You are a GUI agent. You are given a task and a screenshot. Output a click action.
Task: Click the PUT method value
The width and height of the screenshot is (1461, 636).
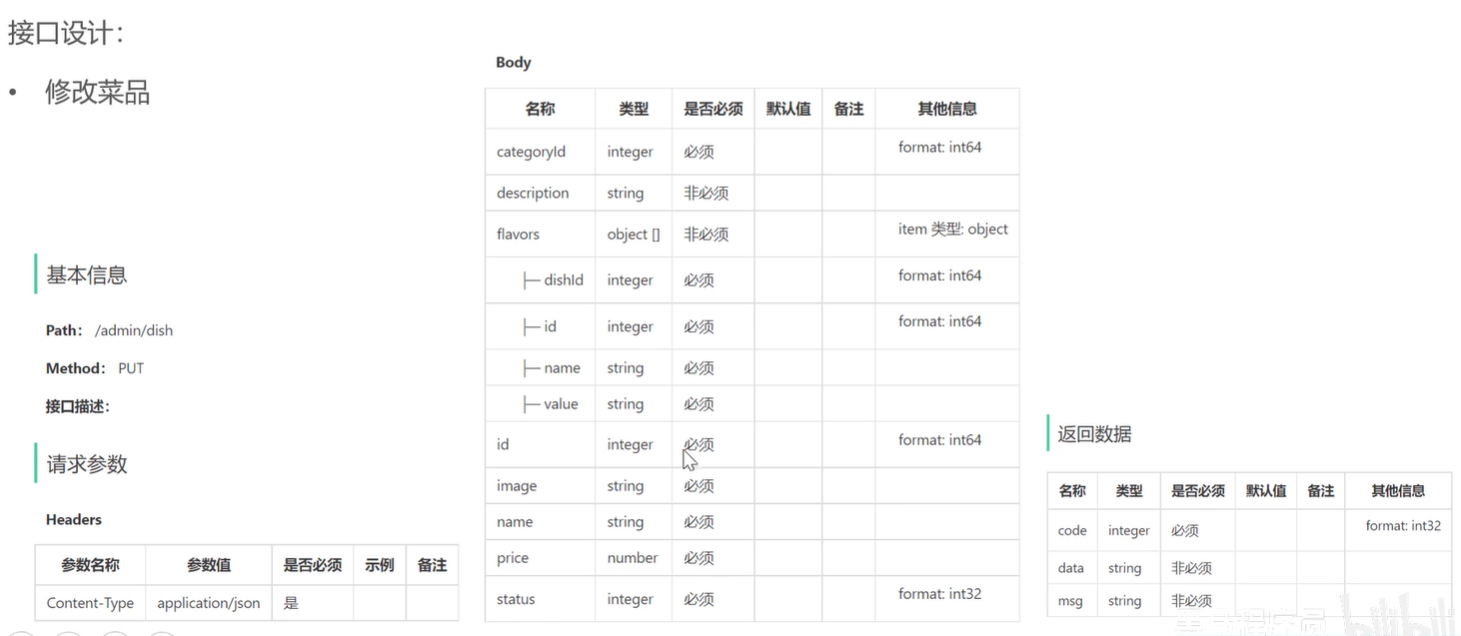[131, 368]
